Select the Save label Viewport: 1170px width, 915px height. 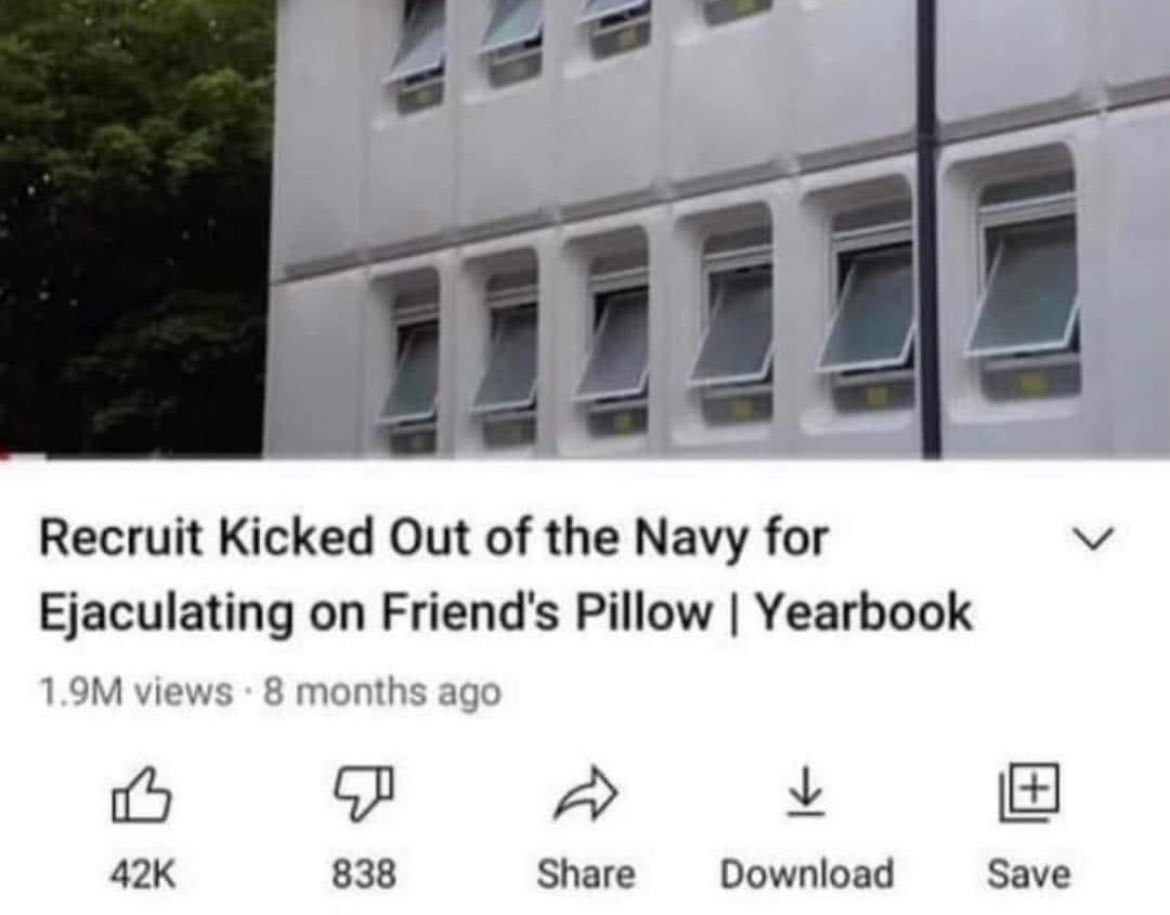point(1028,874)
